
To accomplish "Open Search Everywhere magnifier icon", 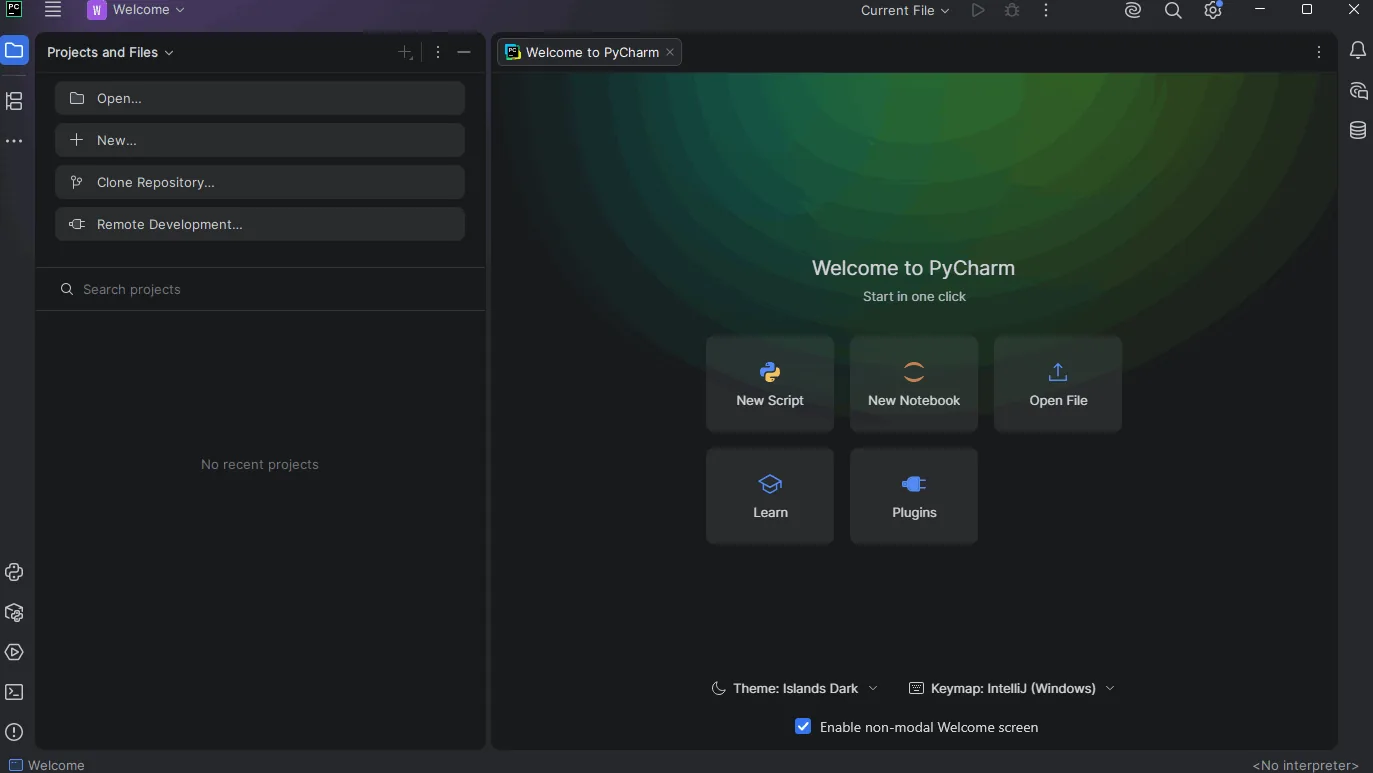I will 1173,11.
